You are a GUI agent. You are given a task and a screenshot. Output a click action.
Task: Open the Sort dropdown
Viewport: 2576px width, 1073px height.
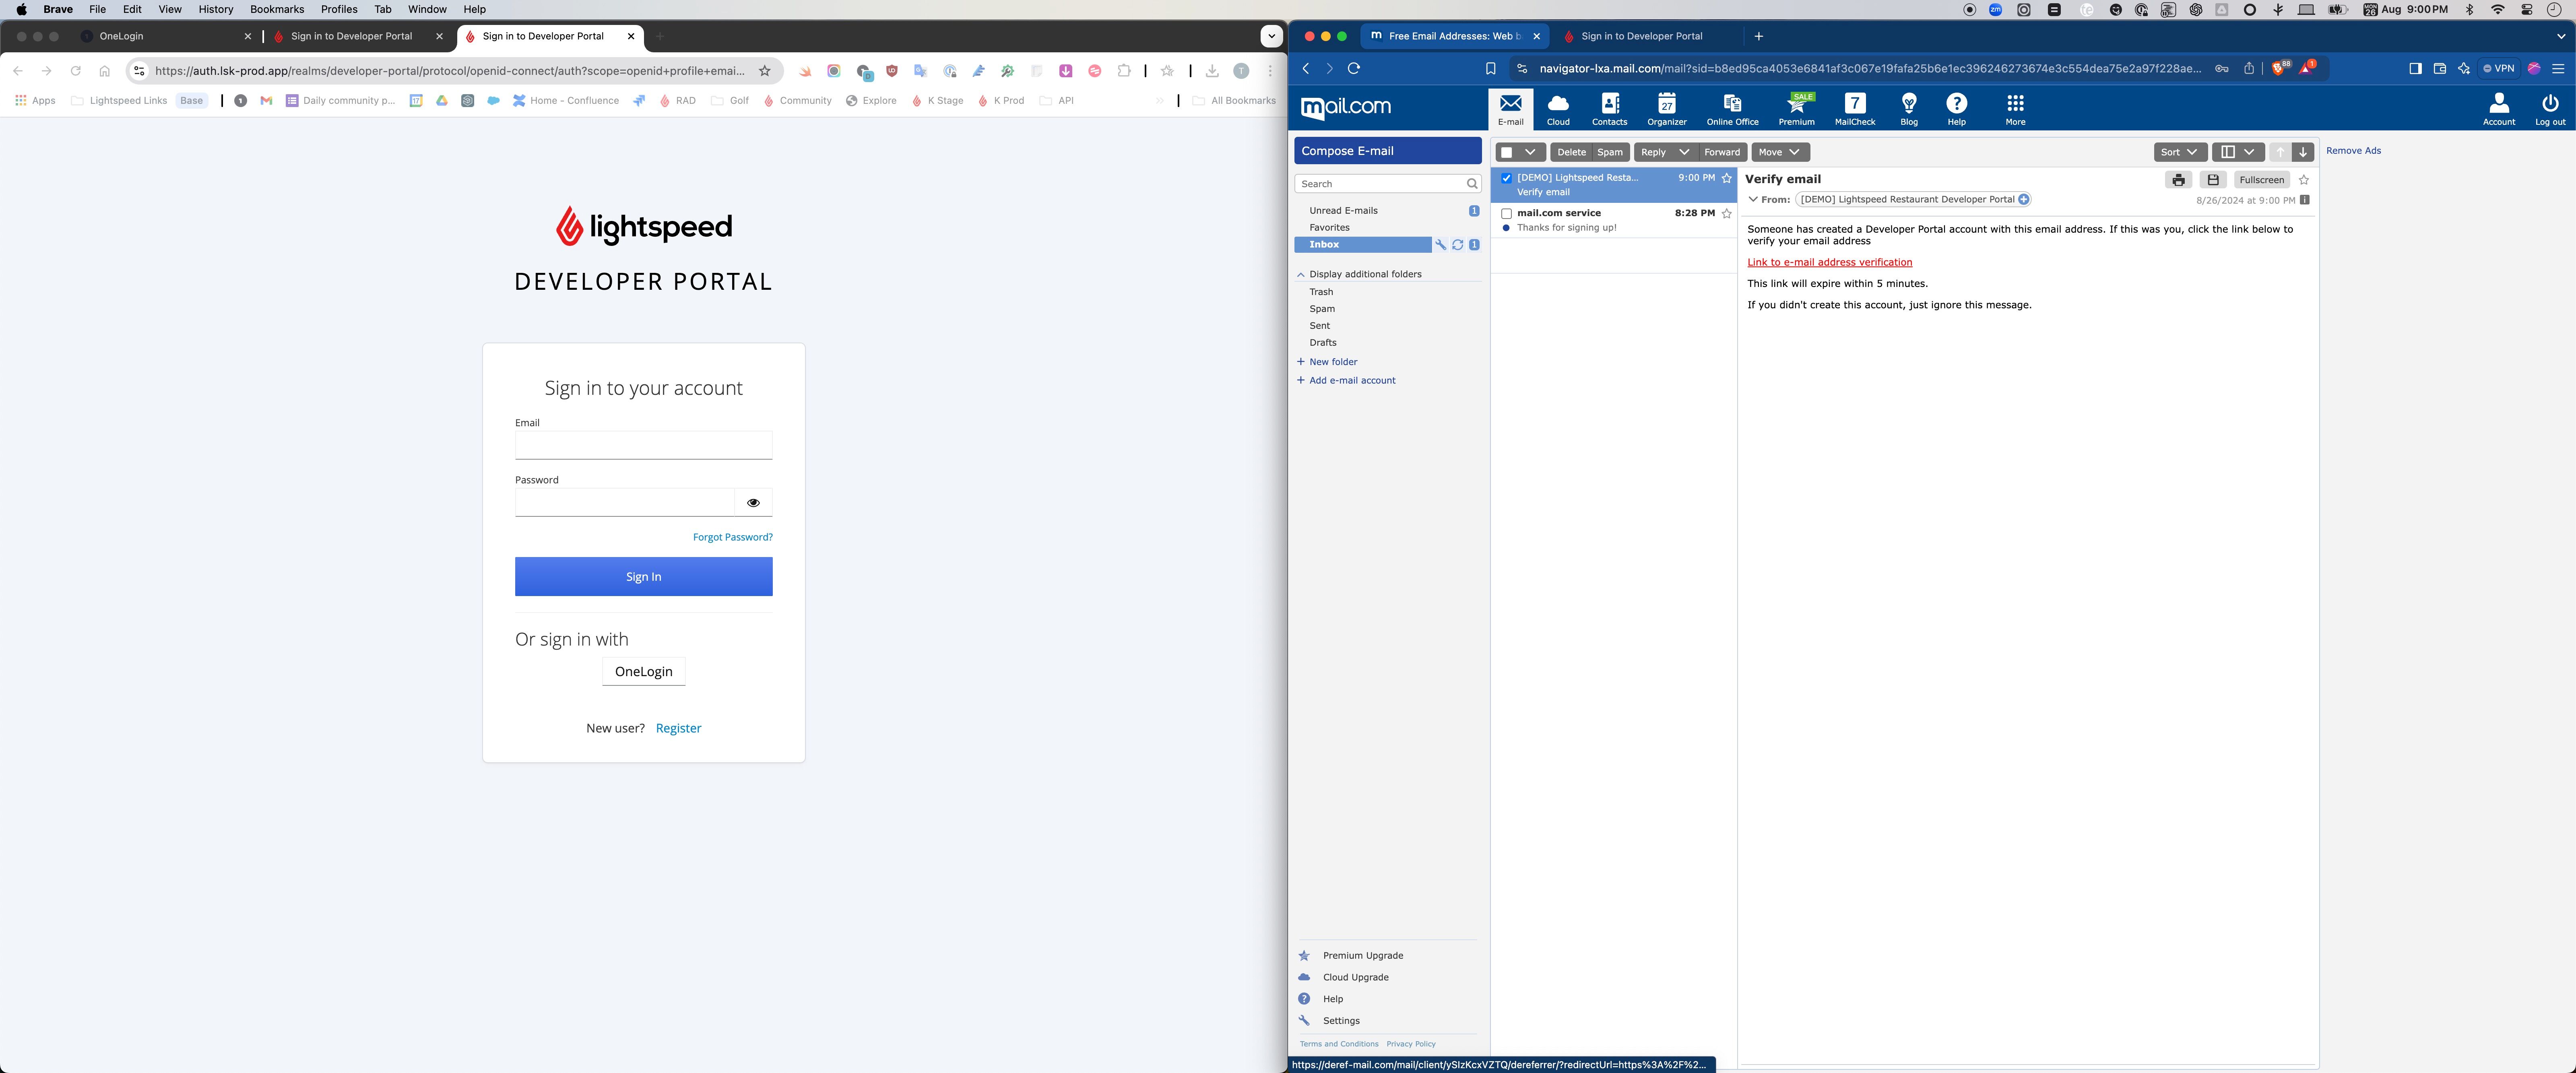[x=2179, y=152]
